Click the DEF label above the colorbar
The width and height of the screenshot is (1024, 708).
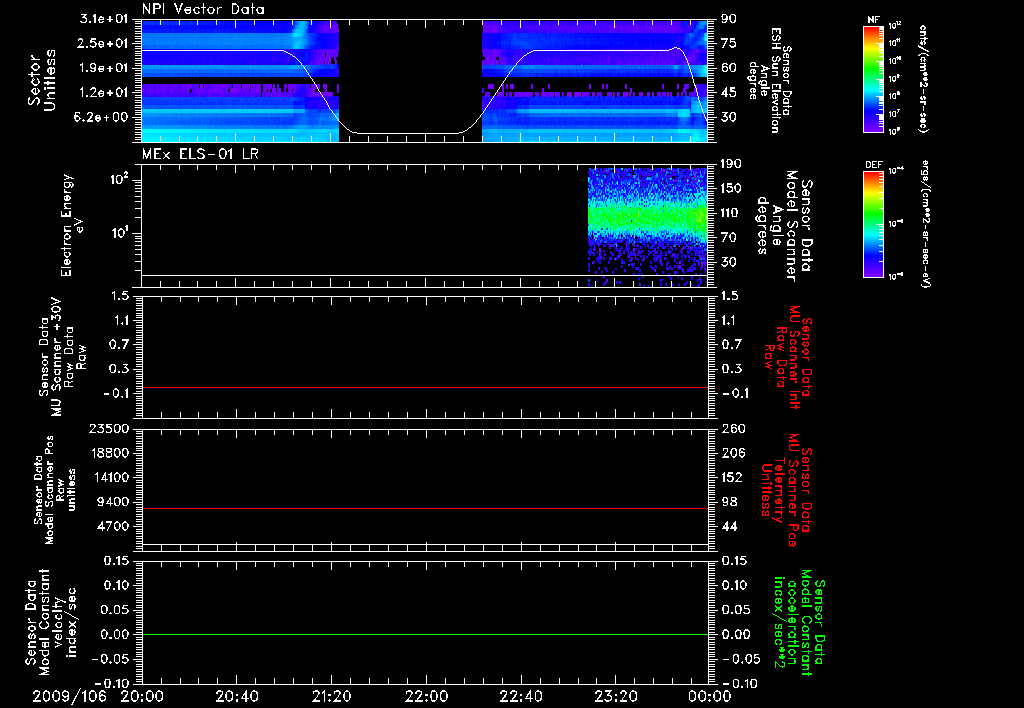tap(873, 165)
